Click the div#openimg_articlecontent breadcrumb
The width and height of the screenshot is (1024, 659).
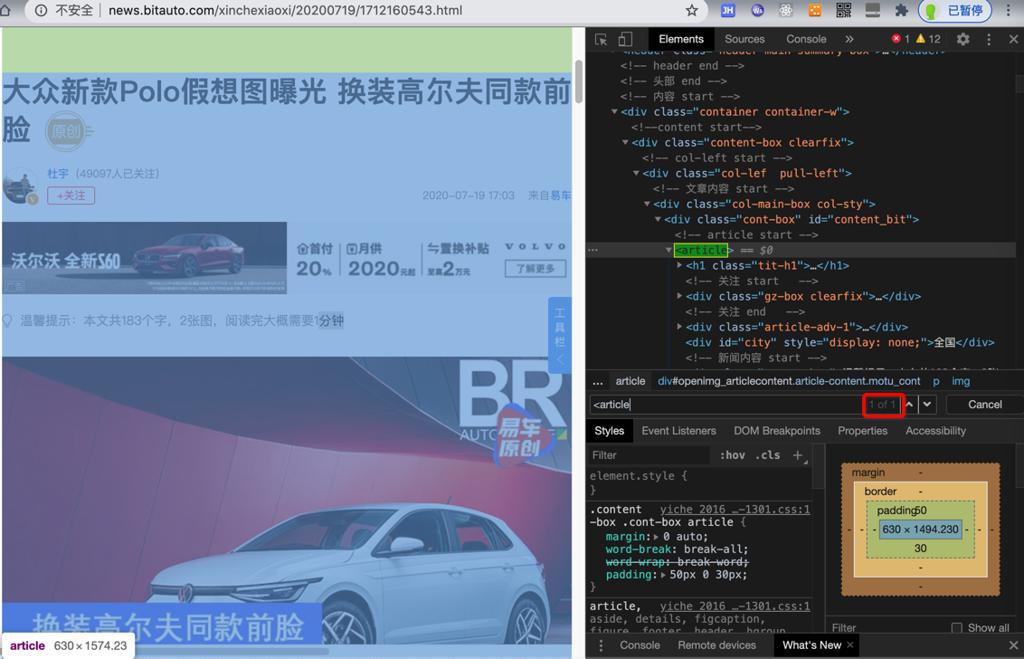(788, 381)
